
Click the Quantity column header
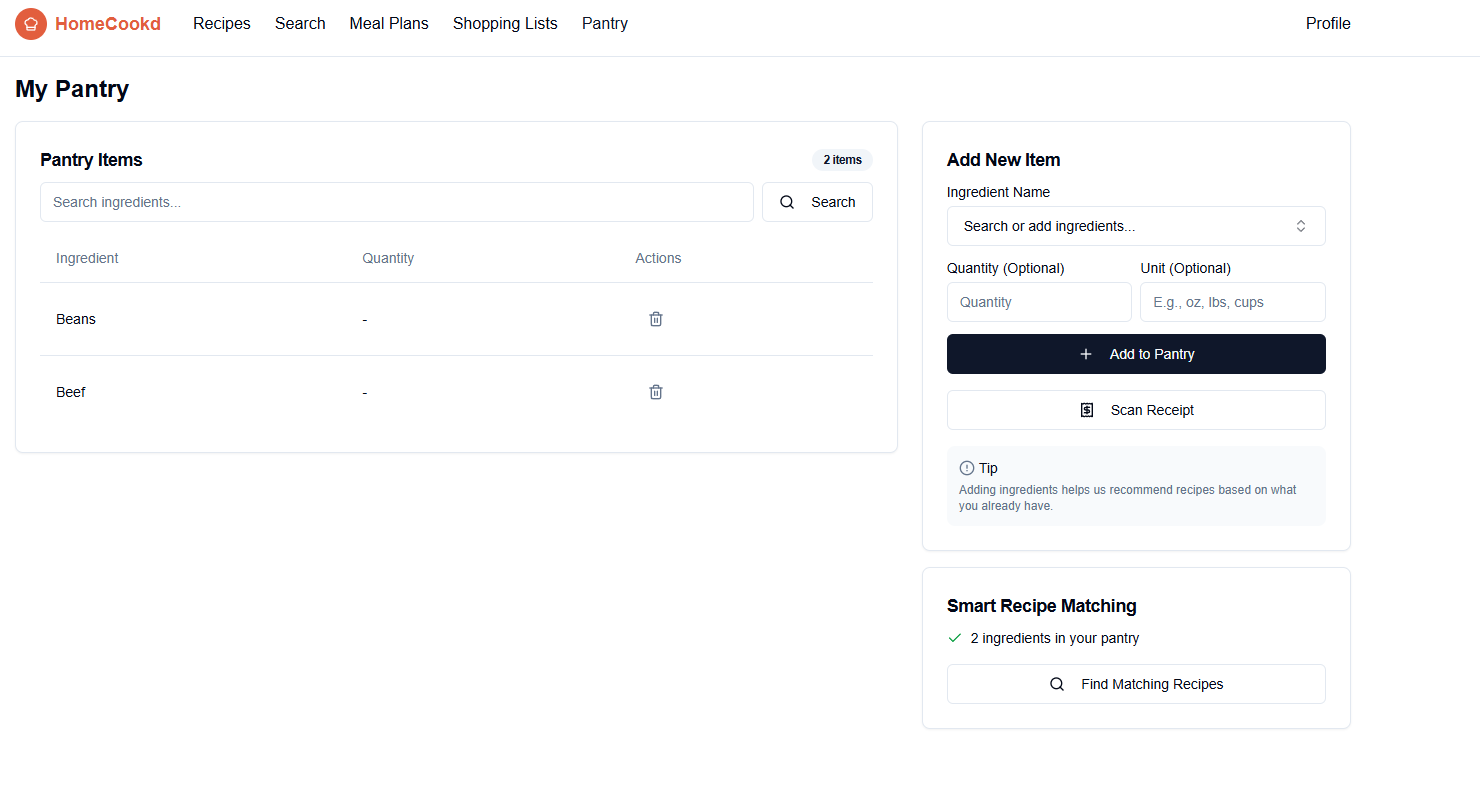[x=388, y=258]
